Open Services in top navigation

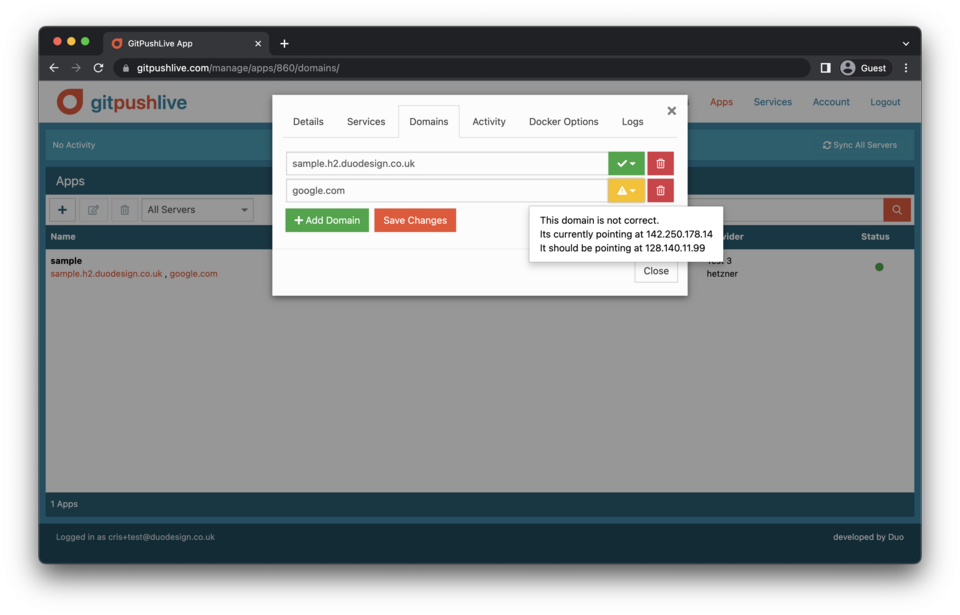click(773, 102)
